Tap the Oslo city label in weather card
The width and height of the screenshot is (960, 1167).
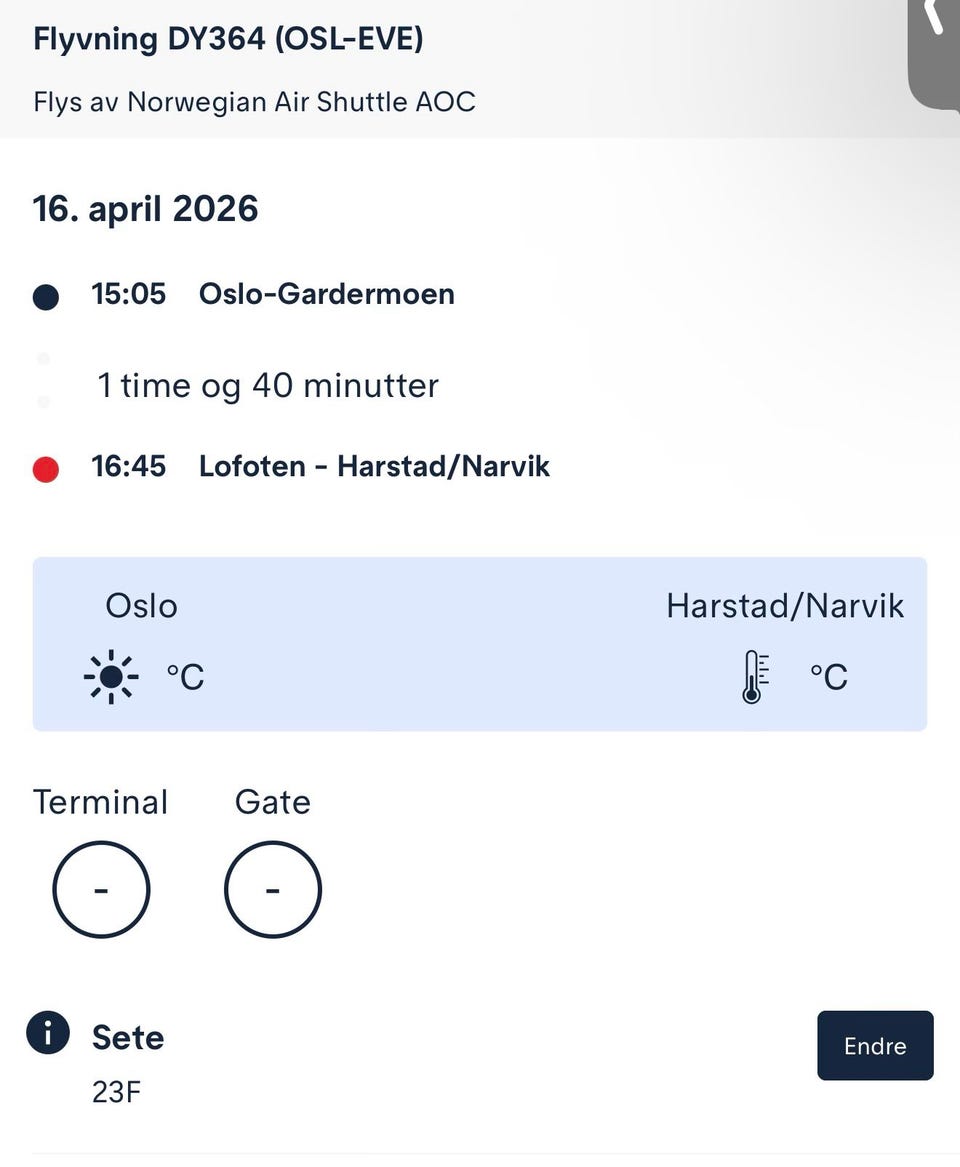141,606
